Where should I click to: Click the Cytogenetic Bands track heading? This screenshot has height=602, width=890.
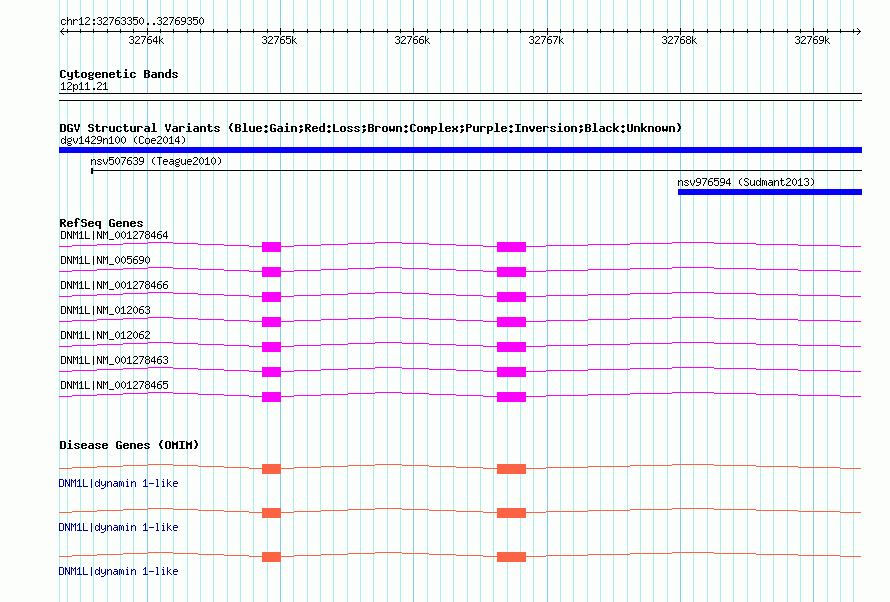(119, 74)
